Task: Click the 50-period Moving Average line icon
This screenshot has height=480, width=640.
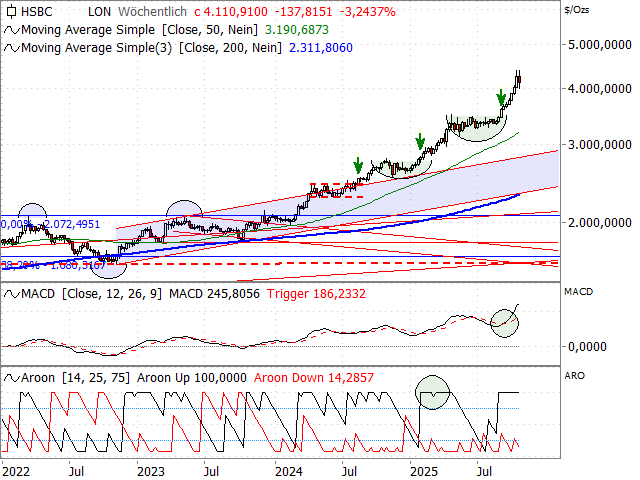Action: point(11,30)
